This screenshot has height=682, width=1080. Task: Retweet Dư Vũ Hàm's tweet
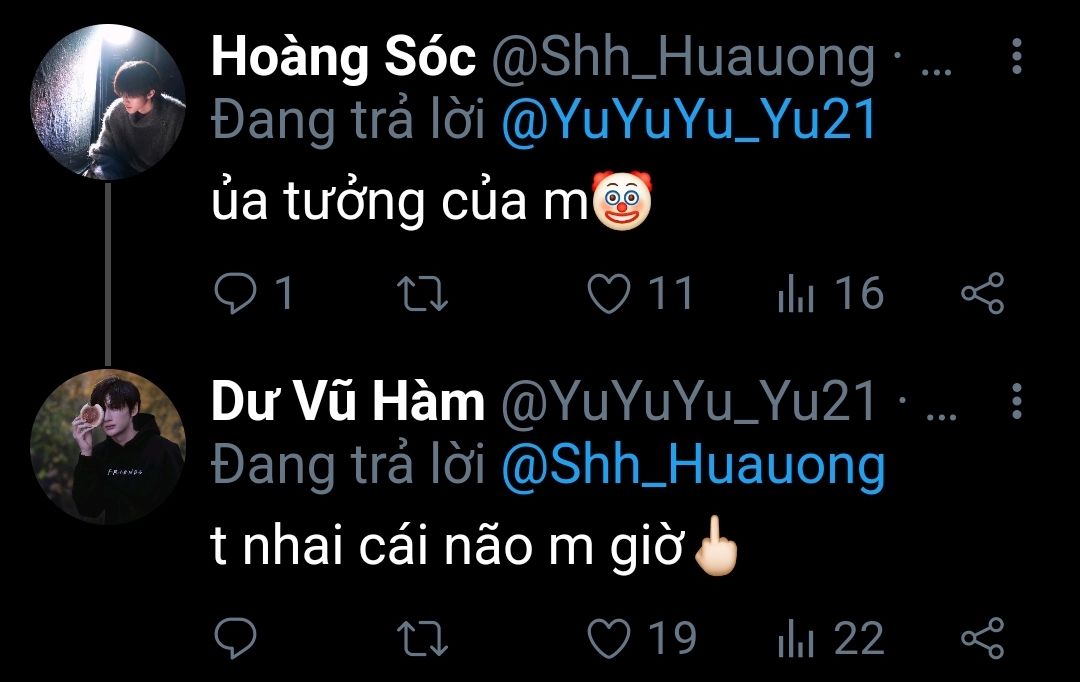pos(423,638)
